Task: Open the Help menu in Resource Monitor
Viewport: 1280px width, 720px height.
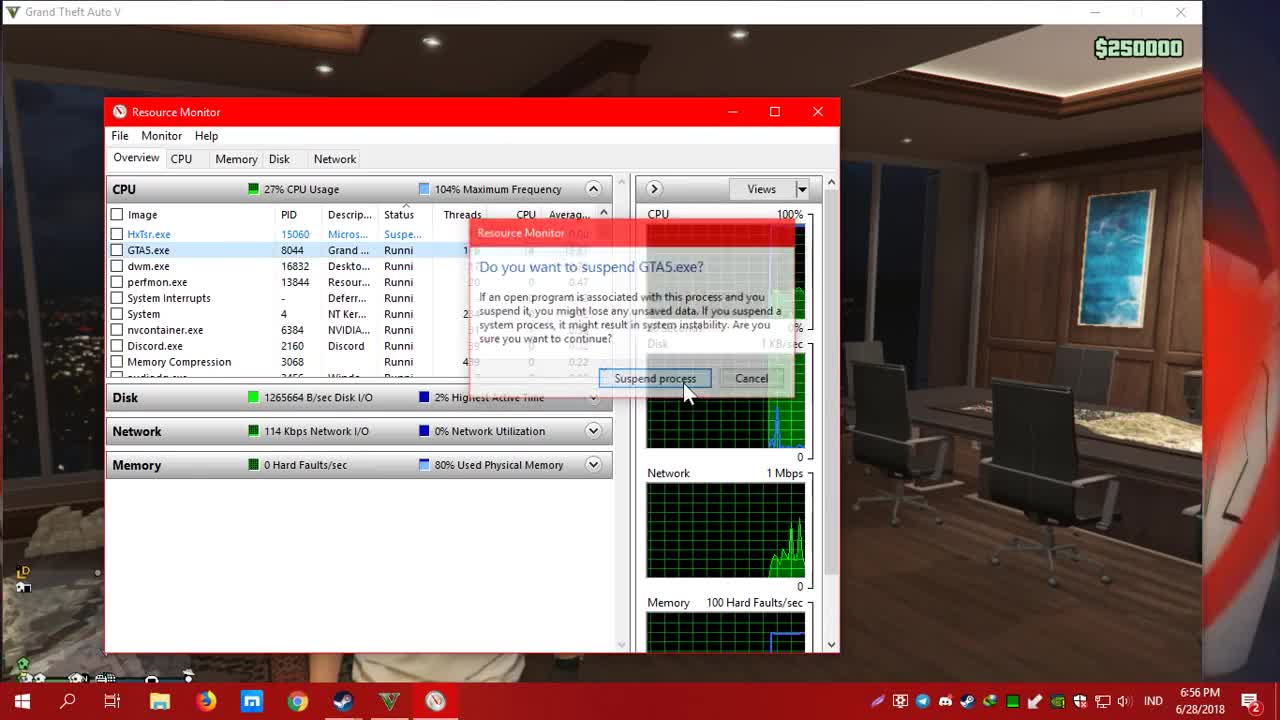Action: point(206,136)
